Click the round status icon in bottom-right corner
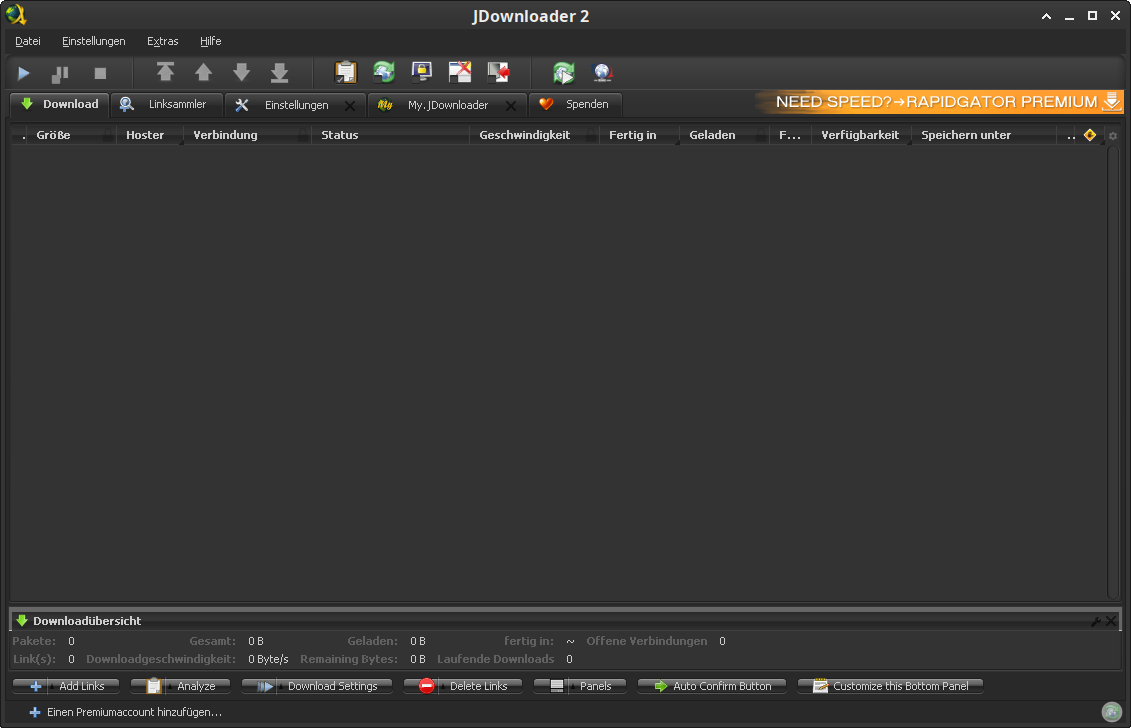 [1112, 712]
